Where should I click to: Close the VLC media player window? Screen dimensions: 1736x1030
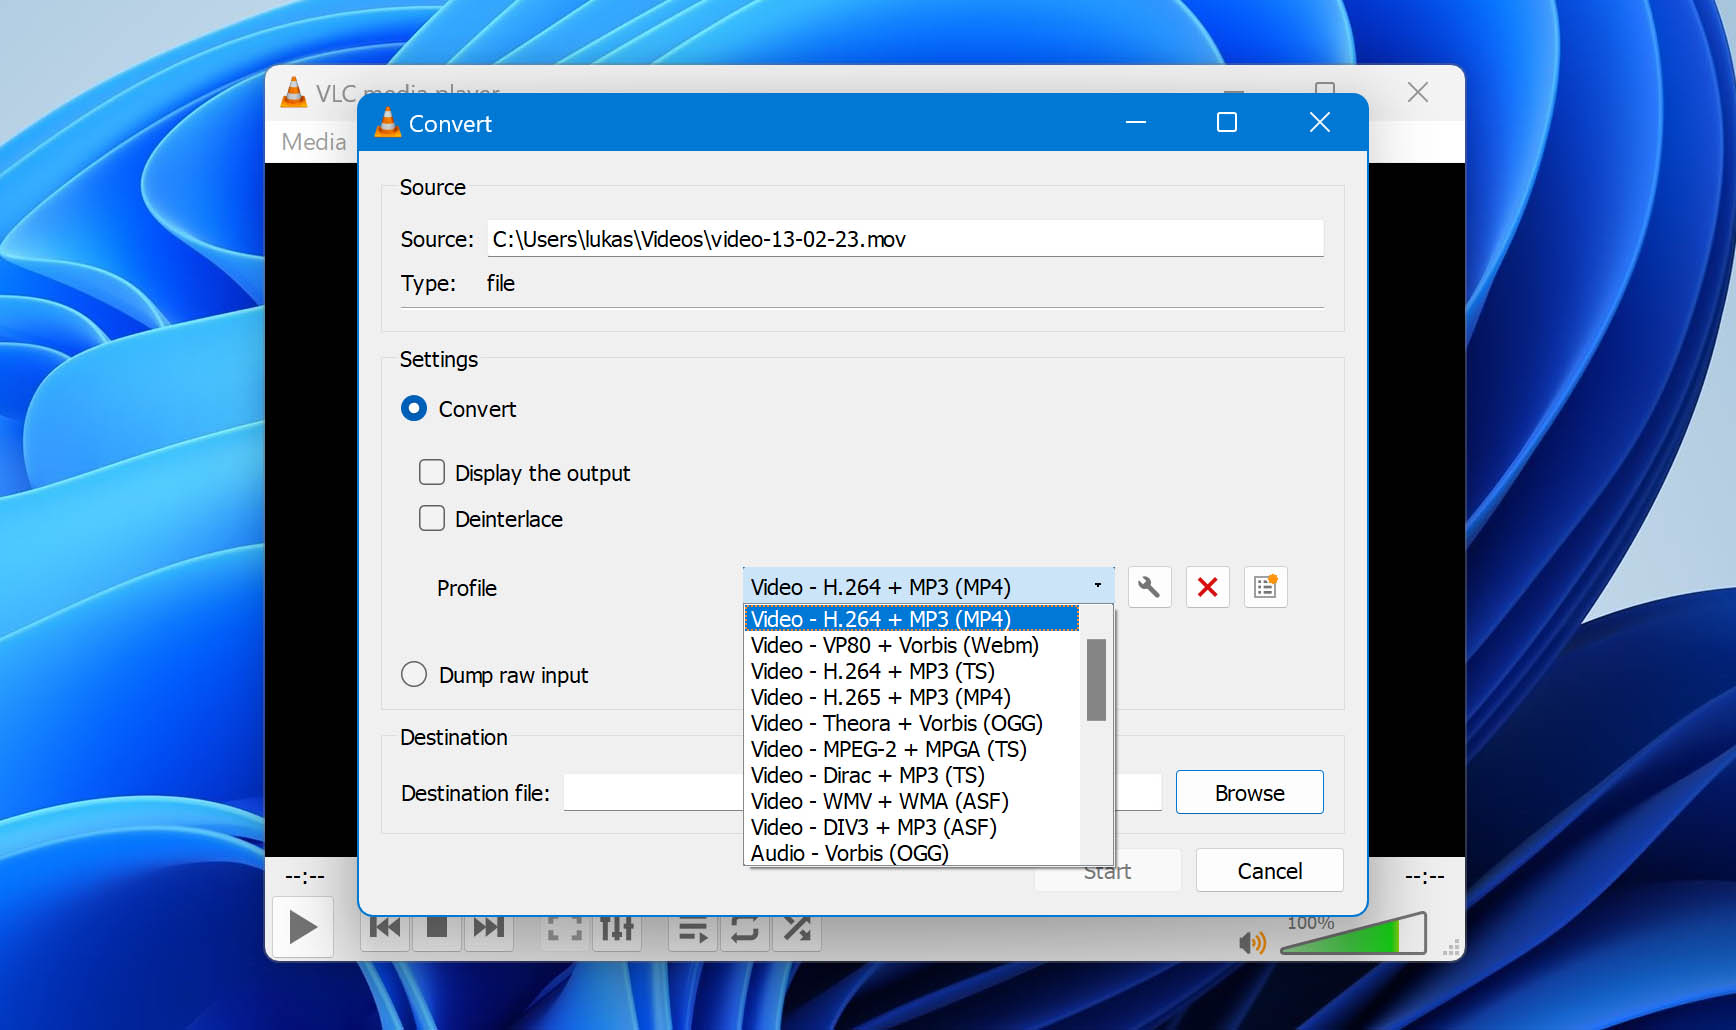click(1418, 92)
